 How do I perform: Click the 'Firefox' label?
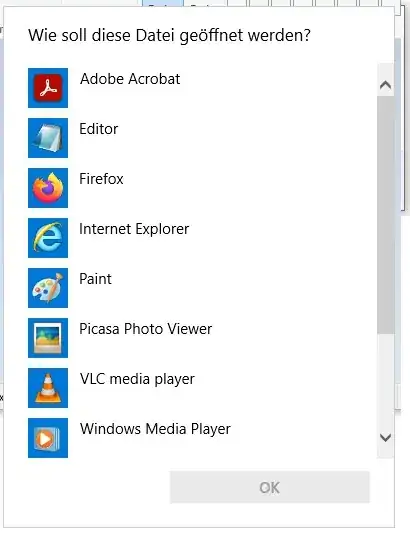pos(101,179)
